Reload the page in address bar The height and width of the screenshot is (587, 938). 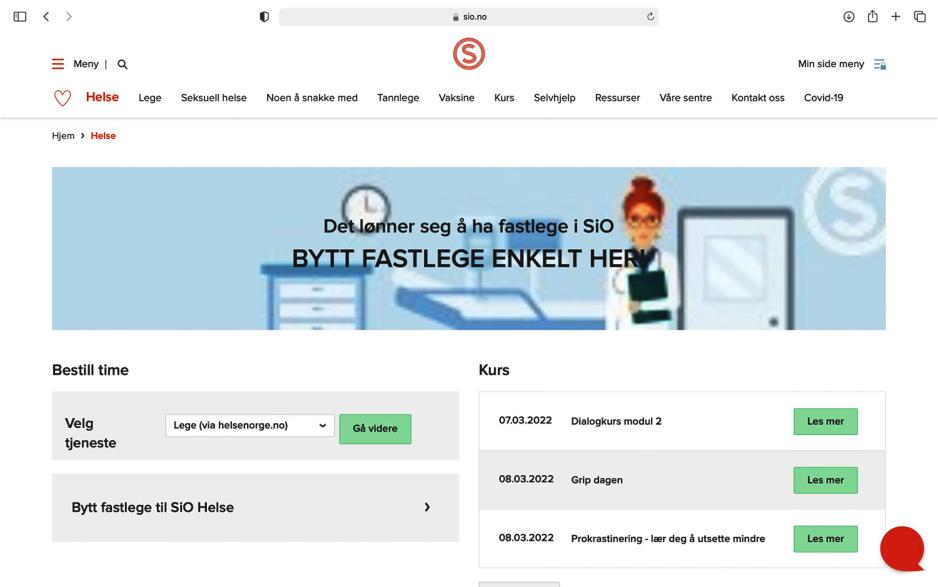point(651,17)
